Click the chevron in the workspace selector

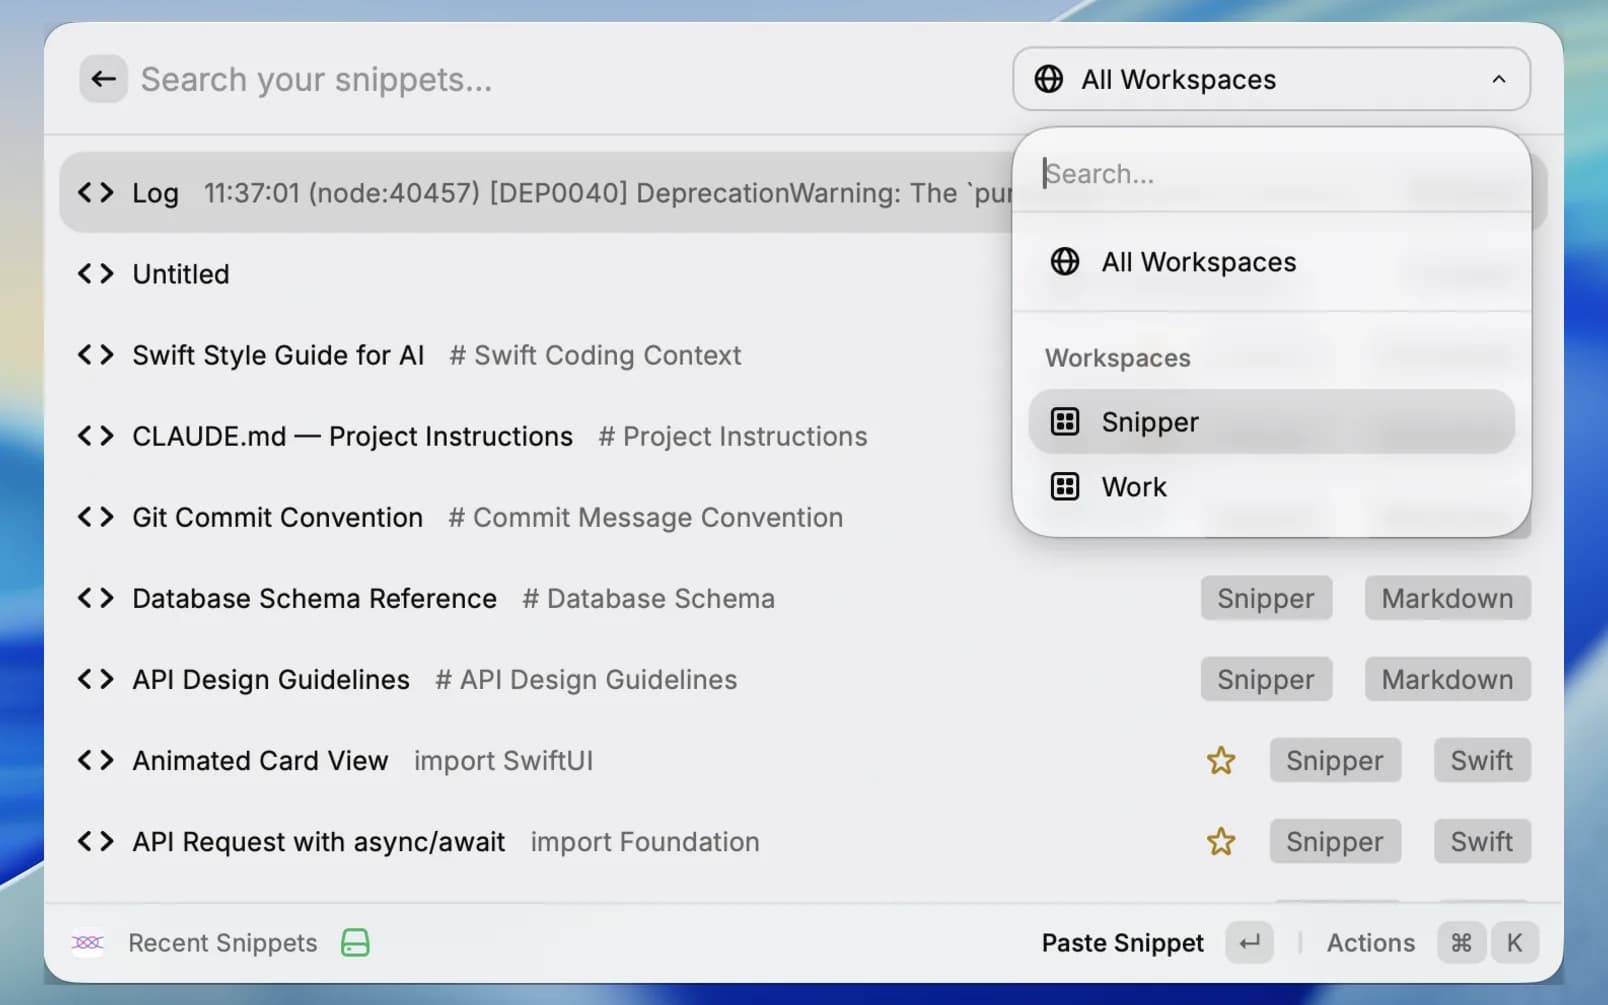click(x=1498, y=79)
